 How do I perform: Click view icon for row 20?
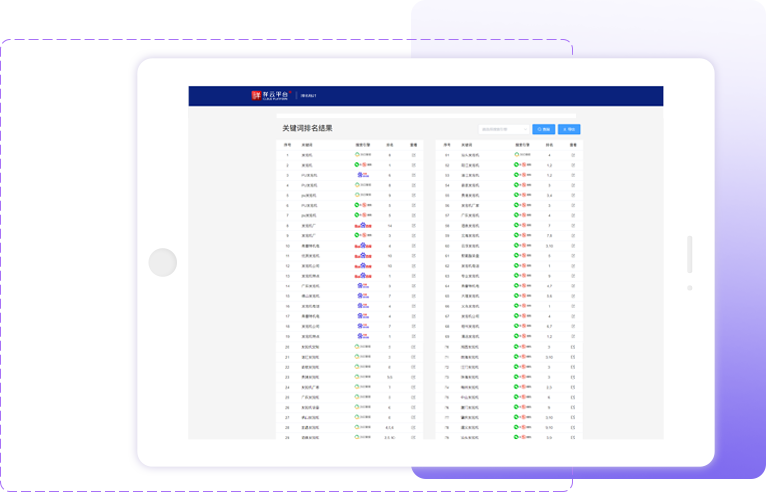[x=413, y=347]
